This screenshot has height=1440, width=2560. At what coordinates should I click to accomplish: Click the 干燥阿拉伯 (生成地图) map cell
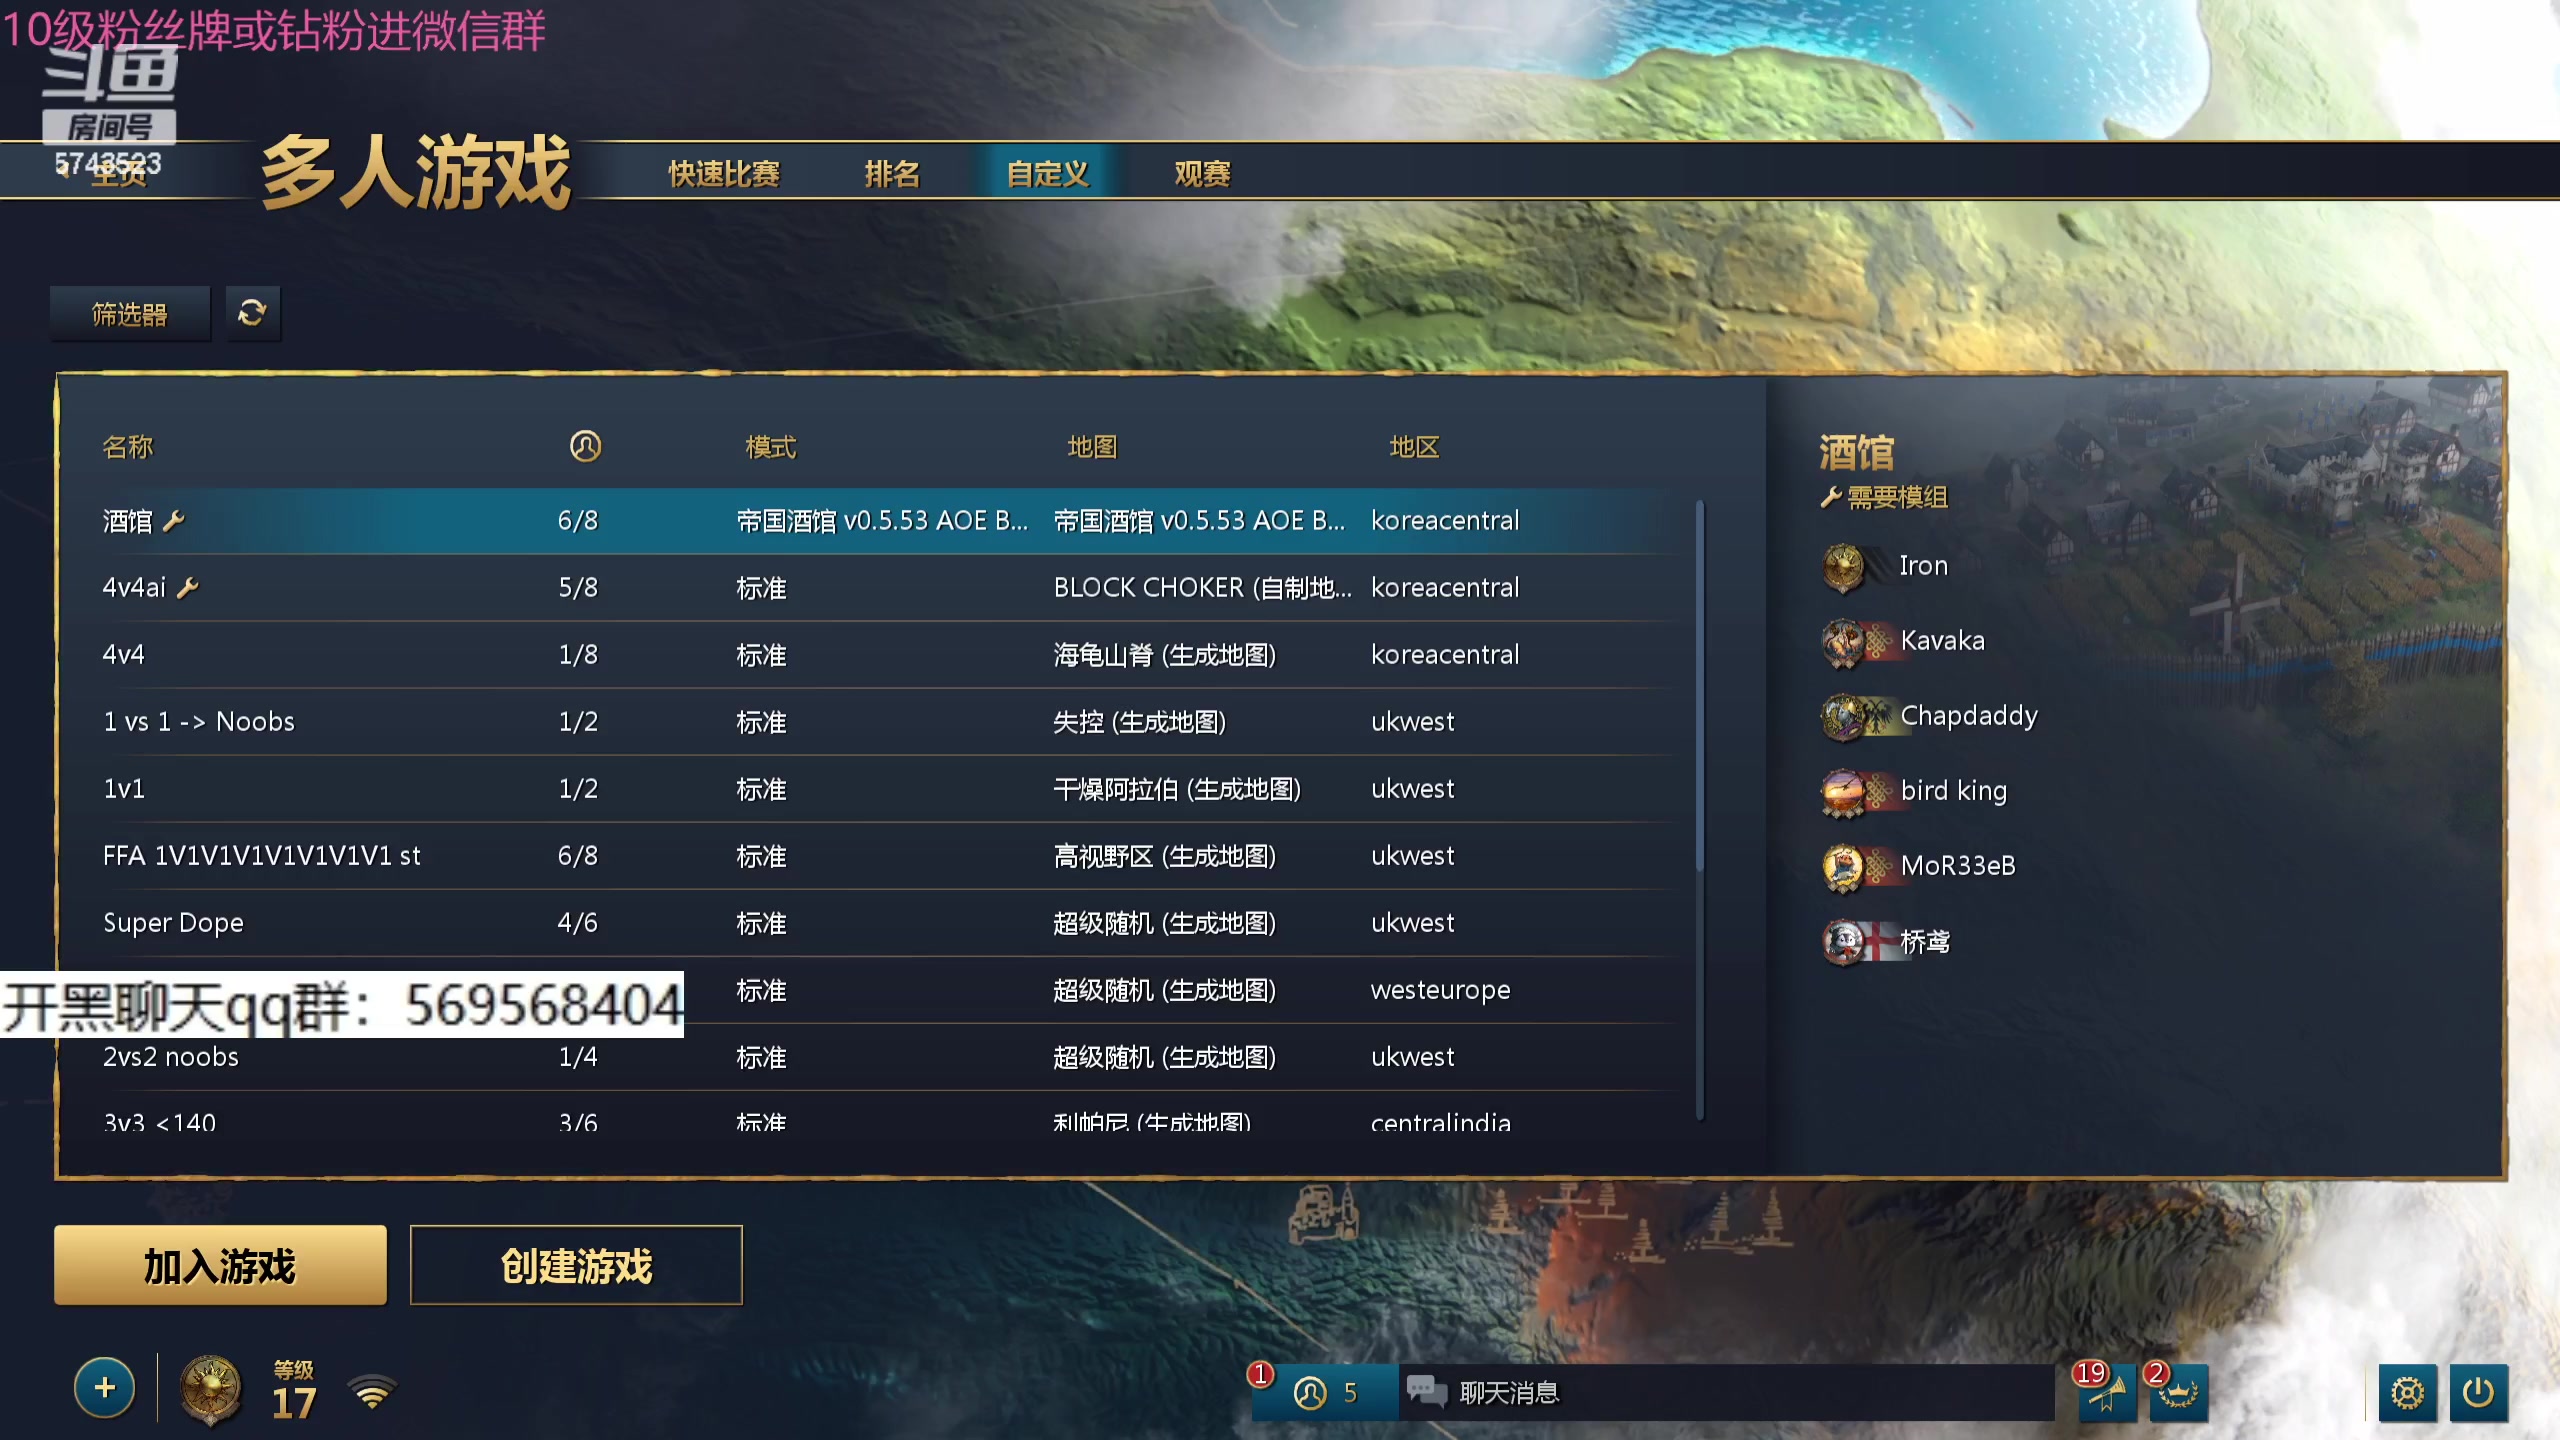point(1177,788)
